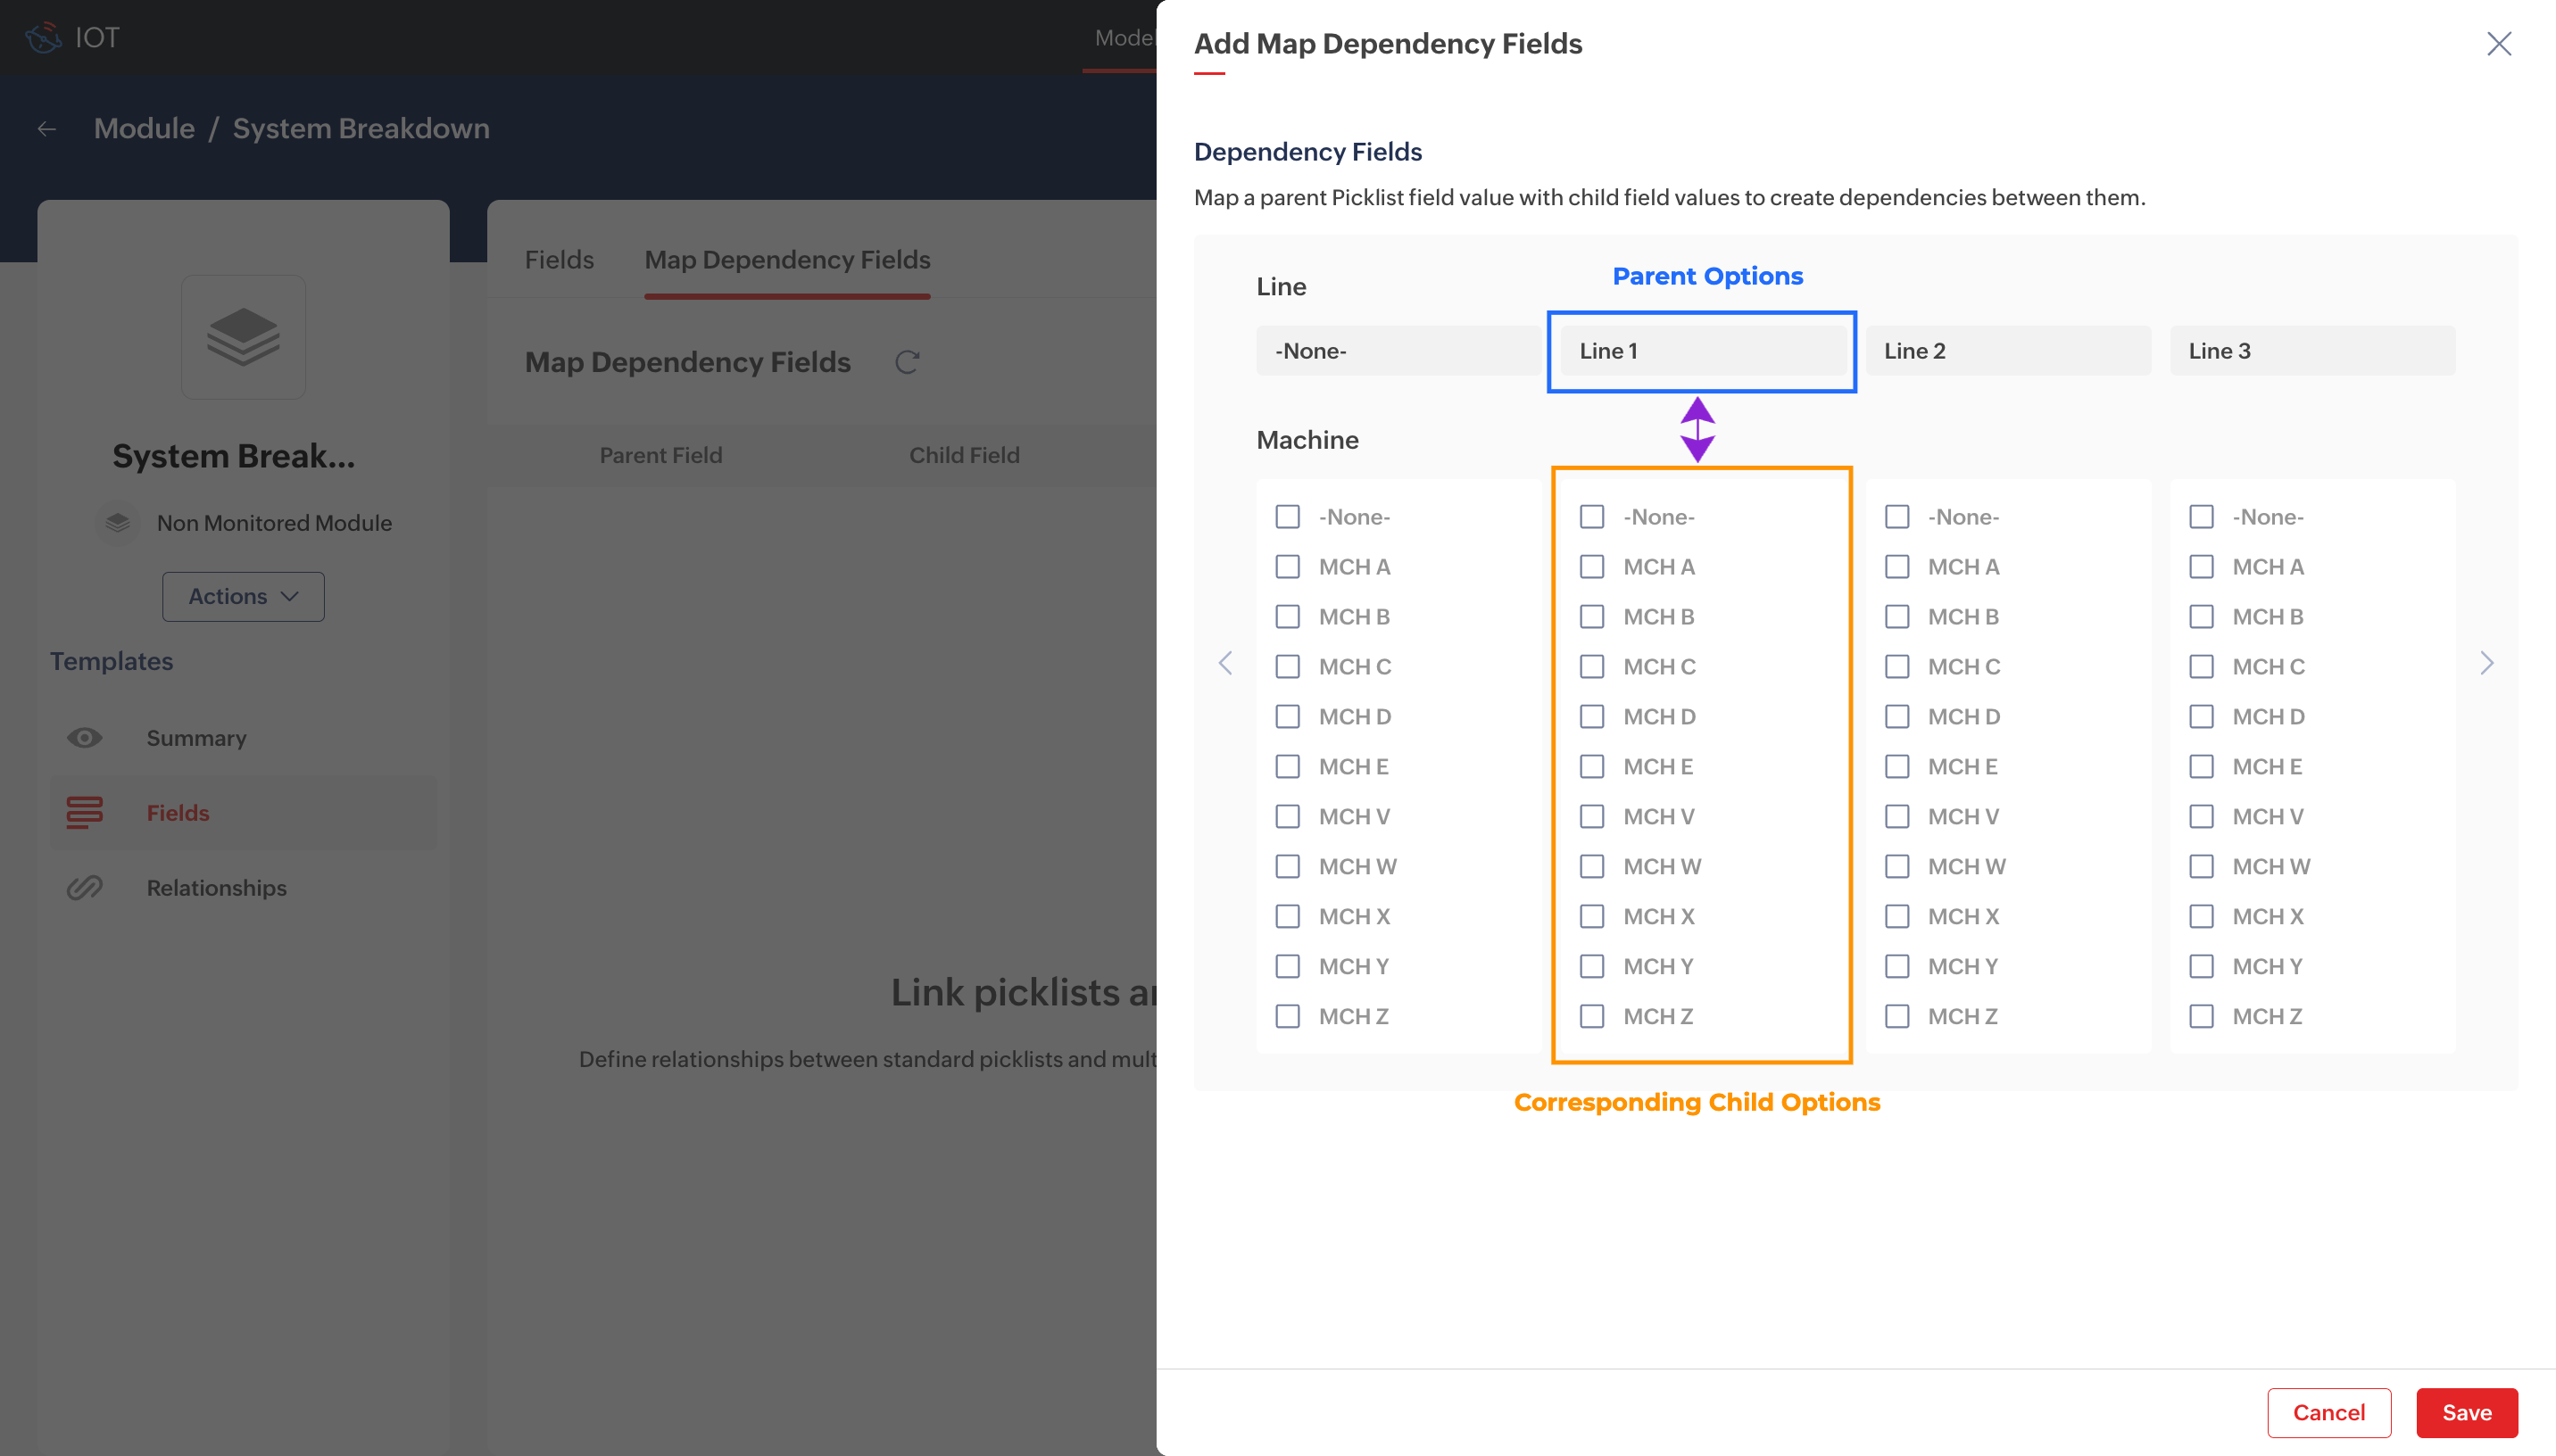Close the Add Map Dependency Fields panel
Viewport: 2556px width, 1456px height.
2498,44
